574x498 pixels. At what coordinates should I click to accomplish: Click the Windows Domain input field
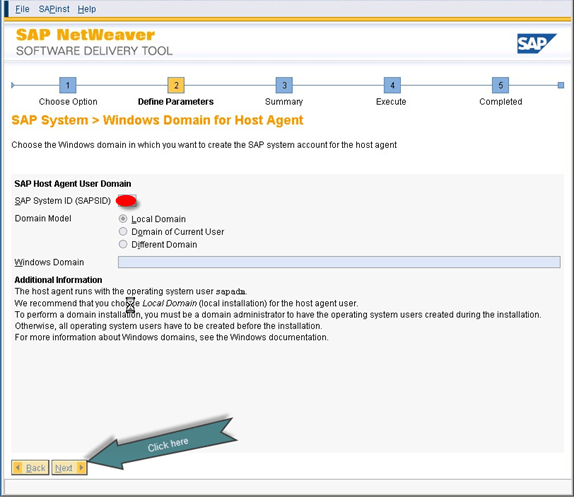[339, 262]
